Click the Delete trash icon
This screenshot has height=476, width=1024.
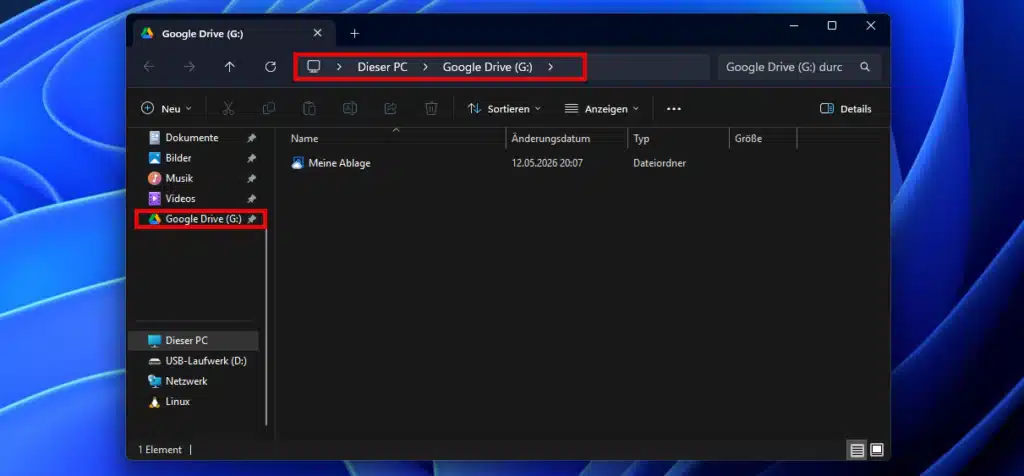[431, 108]
